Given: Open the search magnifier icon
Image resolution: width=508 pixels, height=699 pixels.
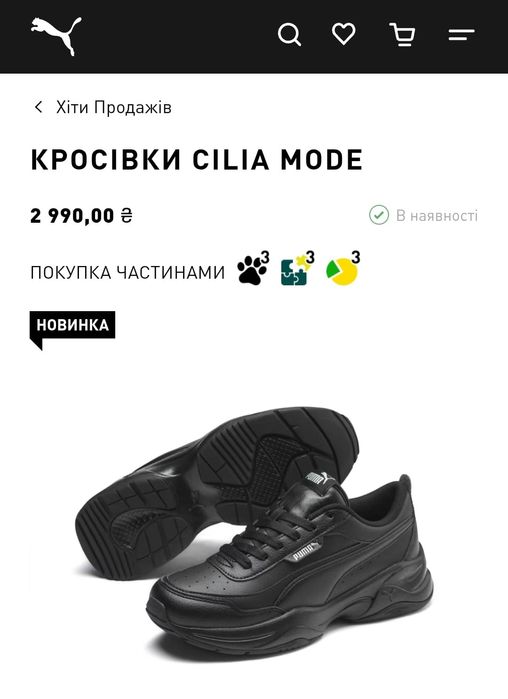Looking at the screenshot, I should (290, 34).
